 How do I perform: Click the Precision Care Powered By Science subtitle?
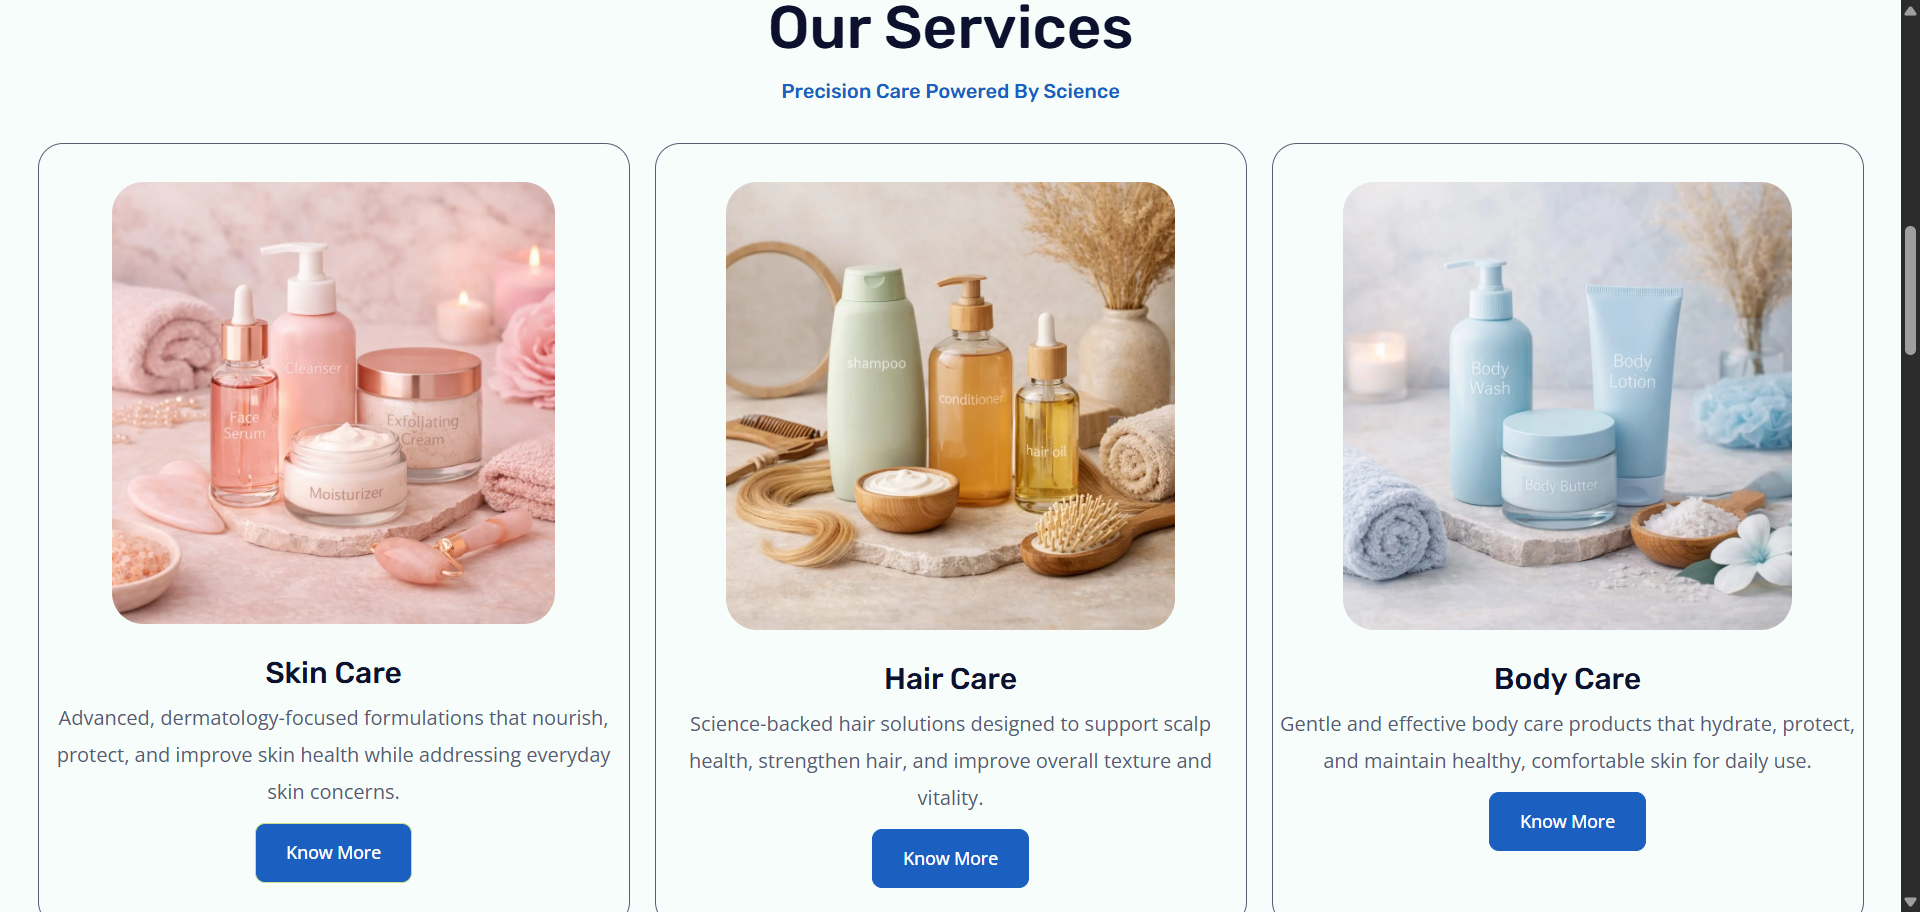click(x=950, y=91)
